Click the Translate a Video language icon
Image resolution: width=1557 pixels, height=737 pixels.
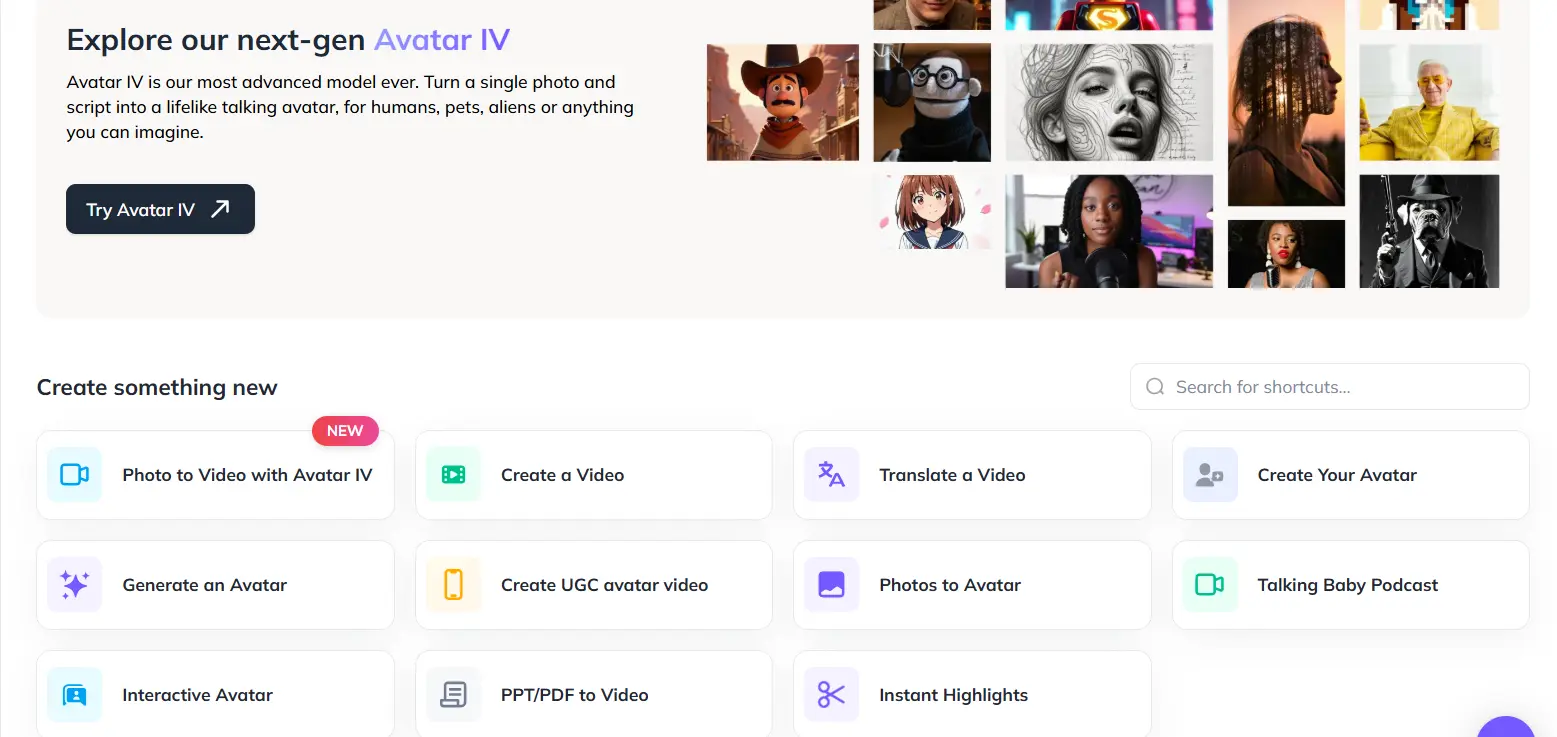832,475
